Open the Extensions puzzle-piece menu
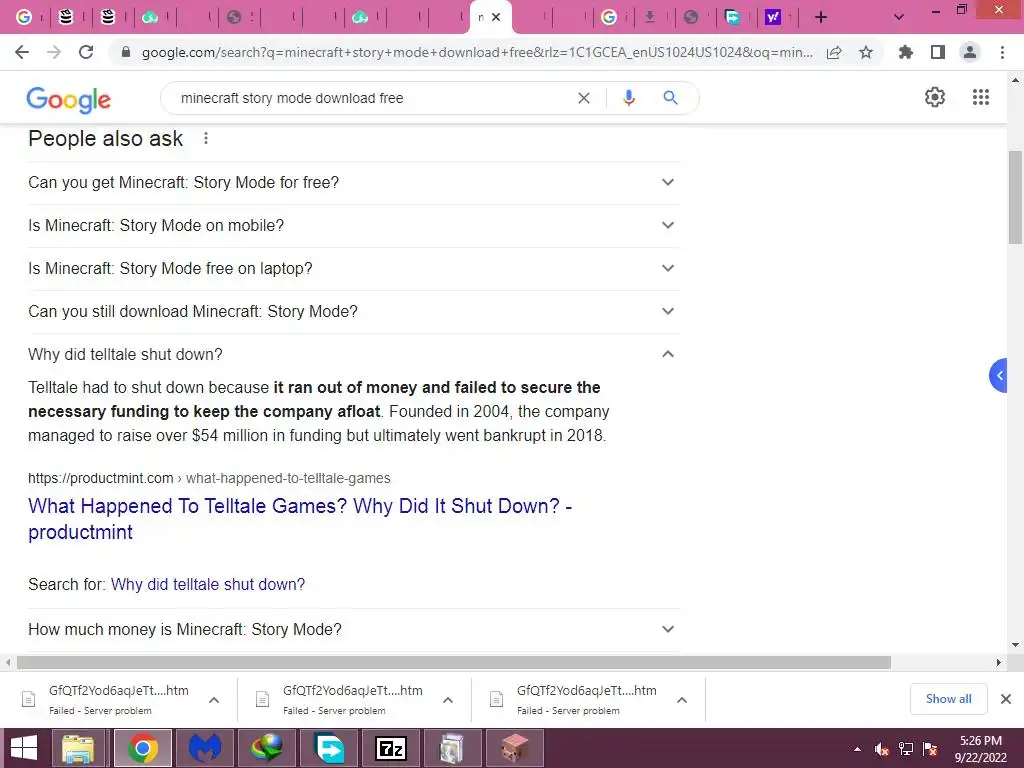This screenshot has height=768, width=1024. [x=906, y=52]
